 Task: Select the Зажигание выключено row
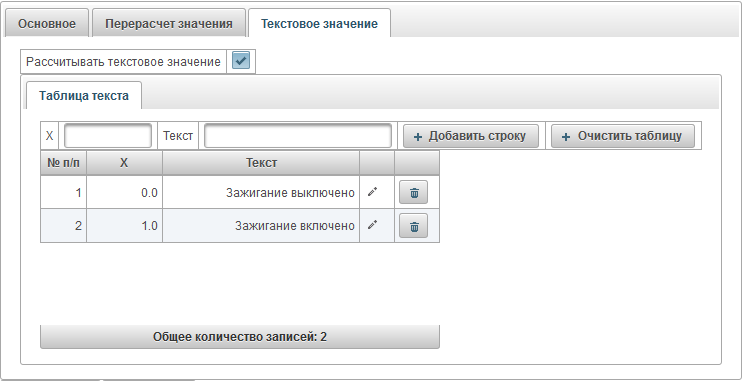(x=240, y=193)
